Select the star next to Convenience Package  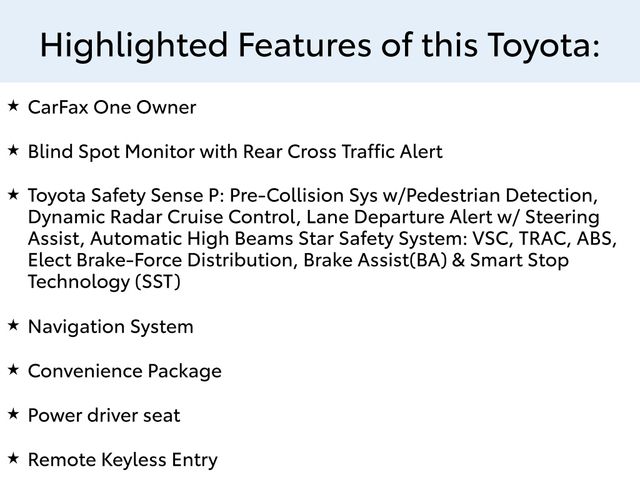[12, 370]
